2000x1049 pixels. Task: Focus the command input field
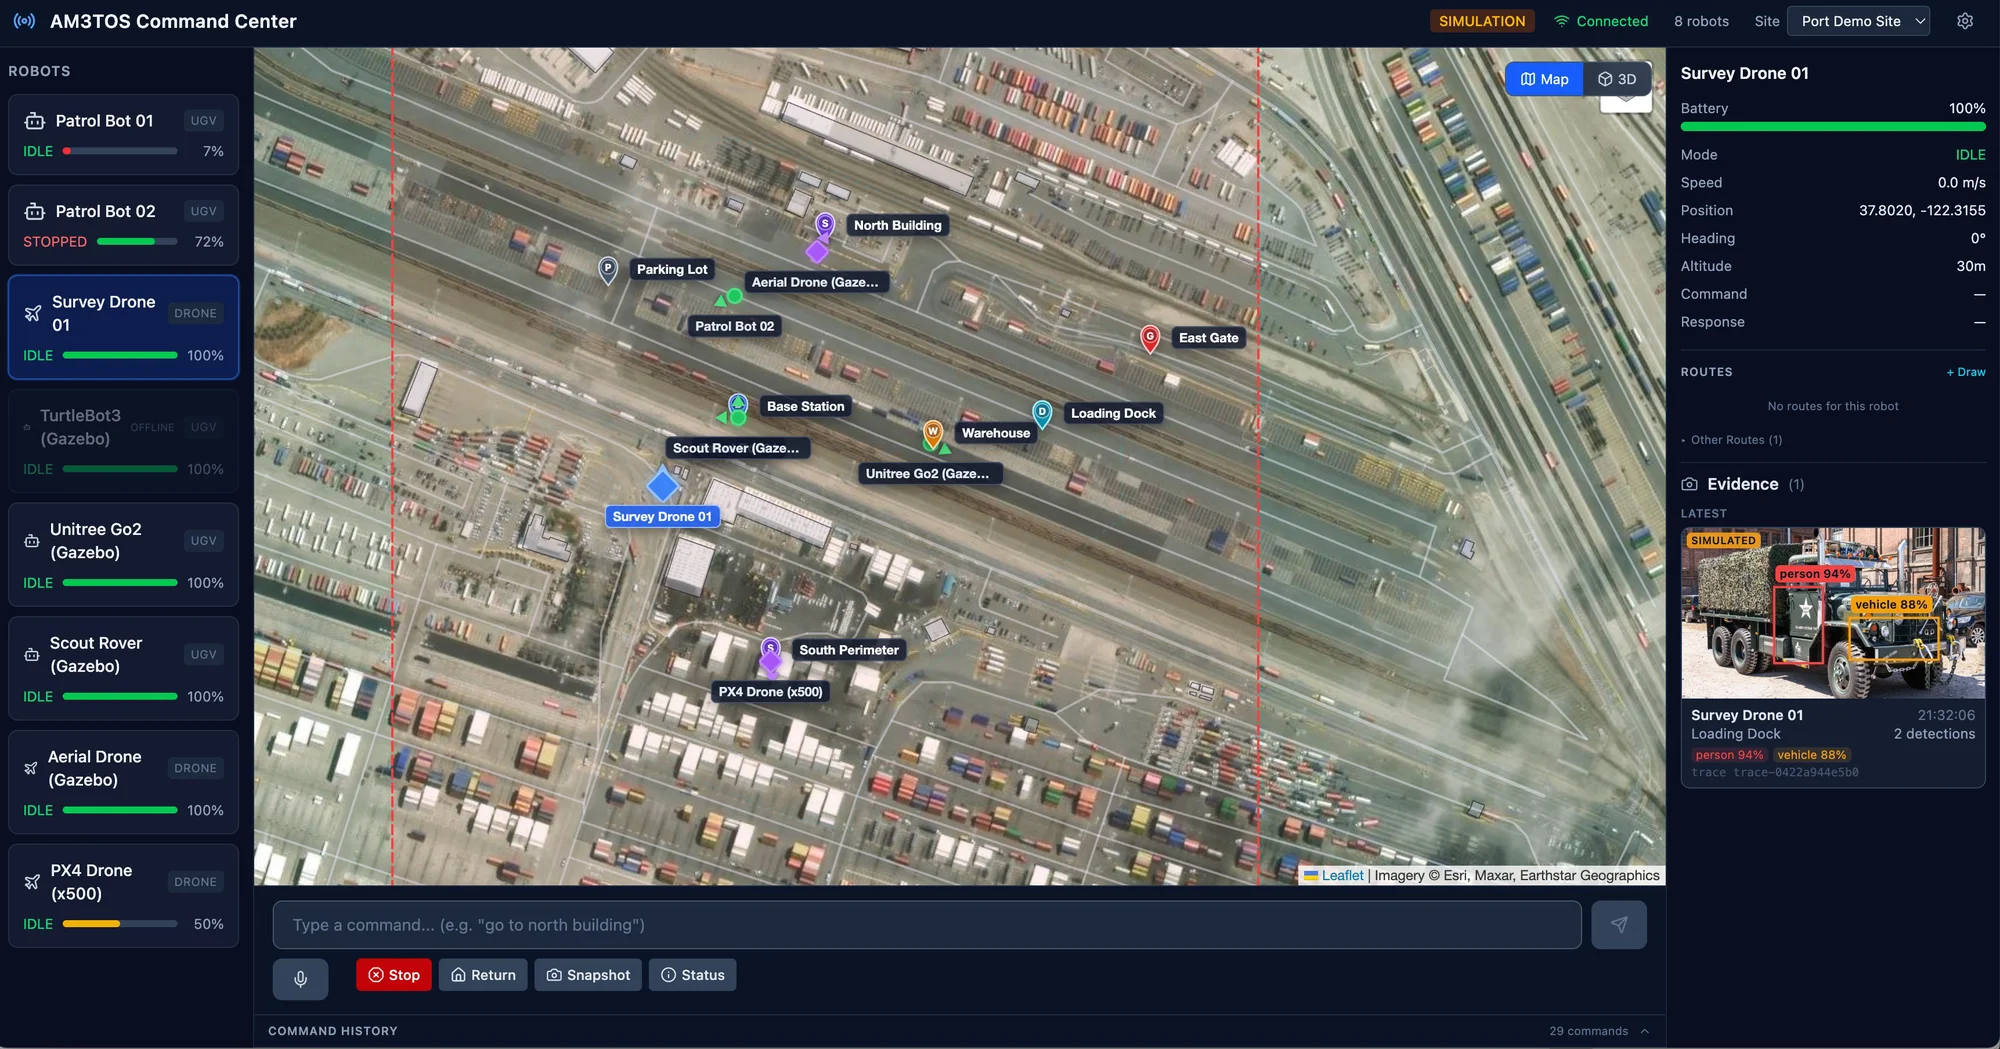(x=927, y=925)
